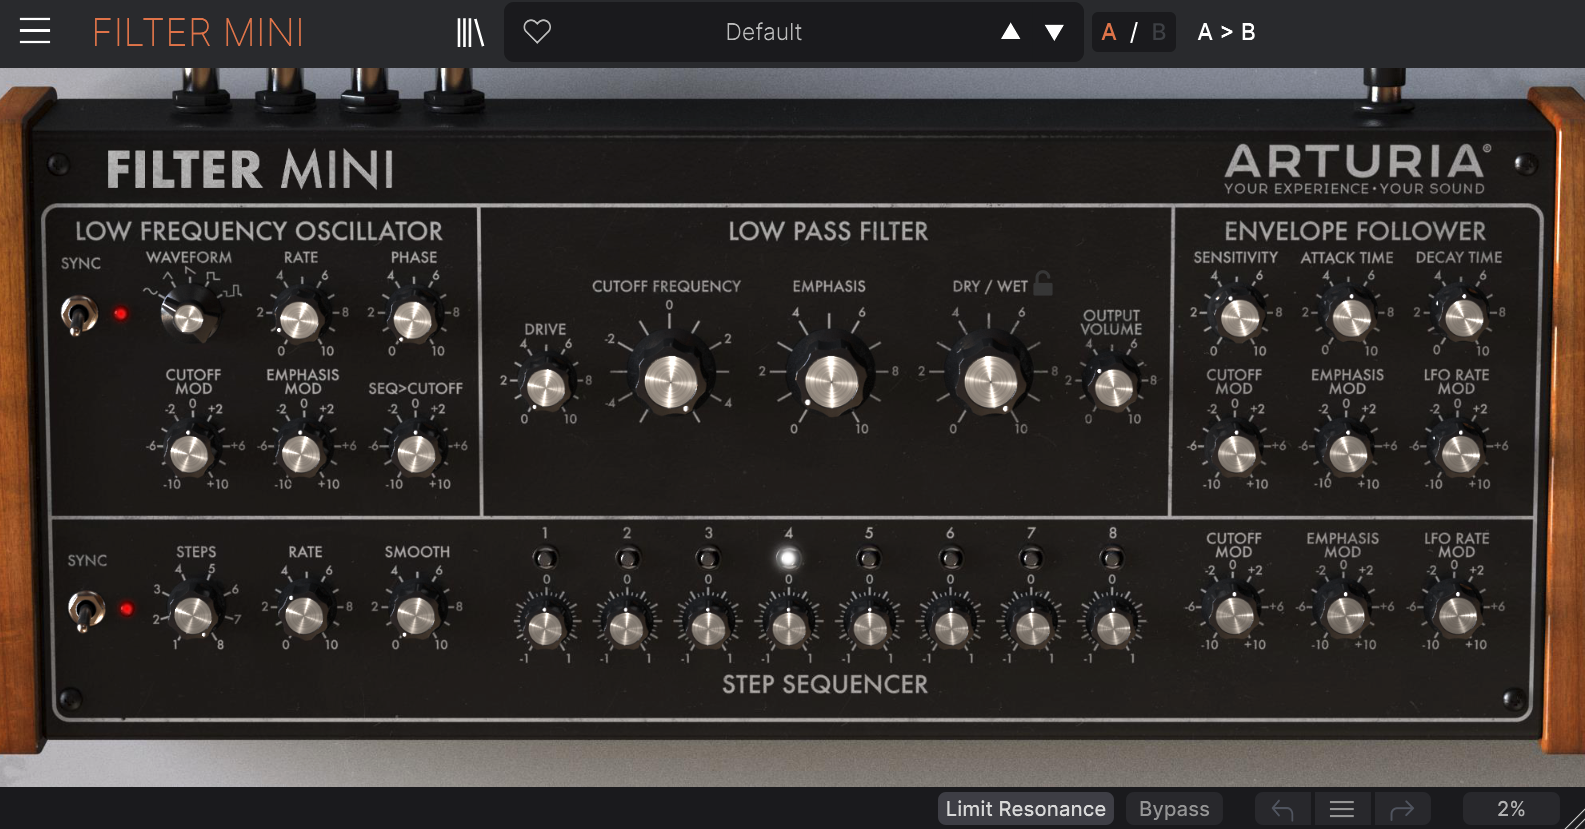Click the redo arrow icon
Screen dimensions: 1585x829
point(1402,809)
